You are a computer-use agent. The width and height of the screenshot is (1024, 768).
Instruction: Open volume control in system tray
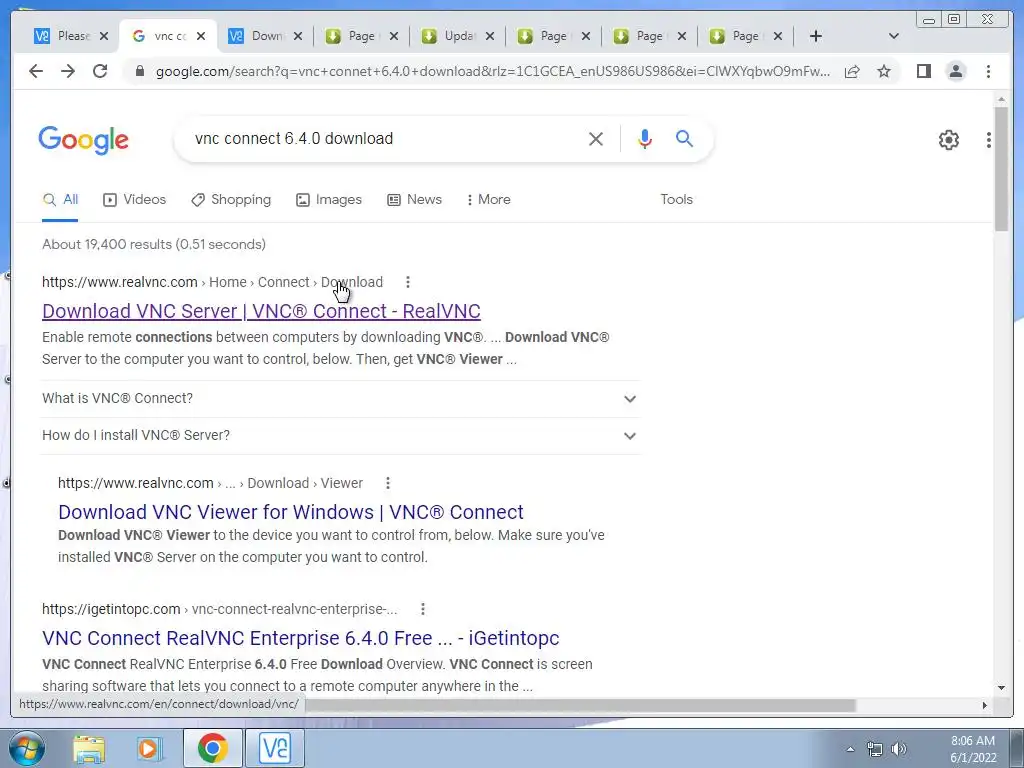(899, 749)
